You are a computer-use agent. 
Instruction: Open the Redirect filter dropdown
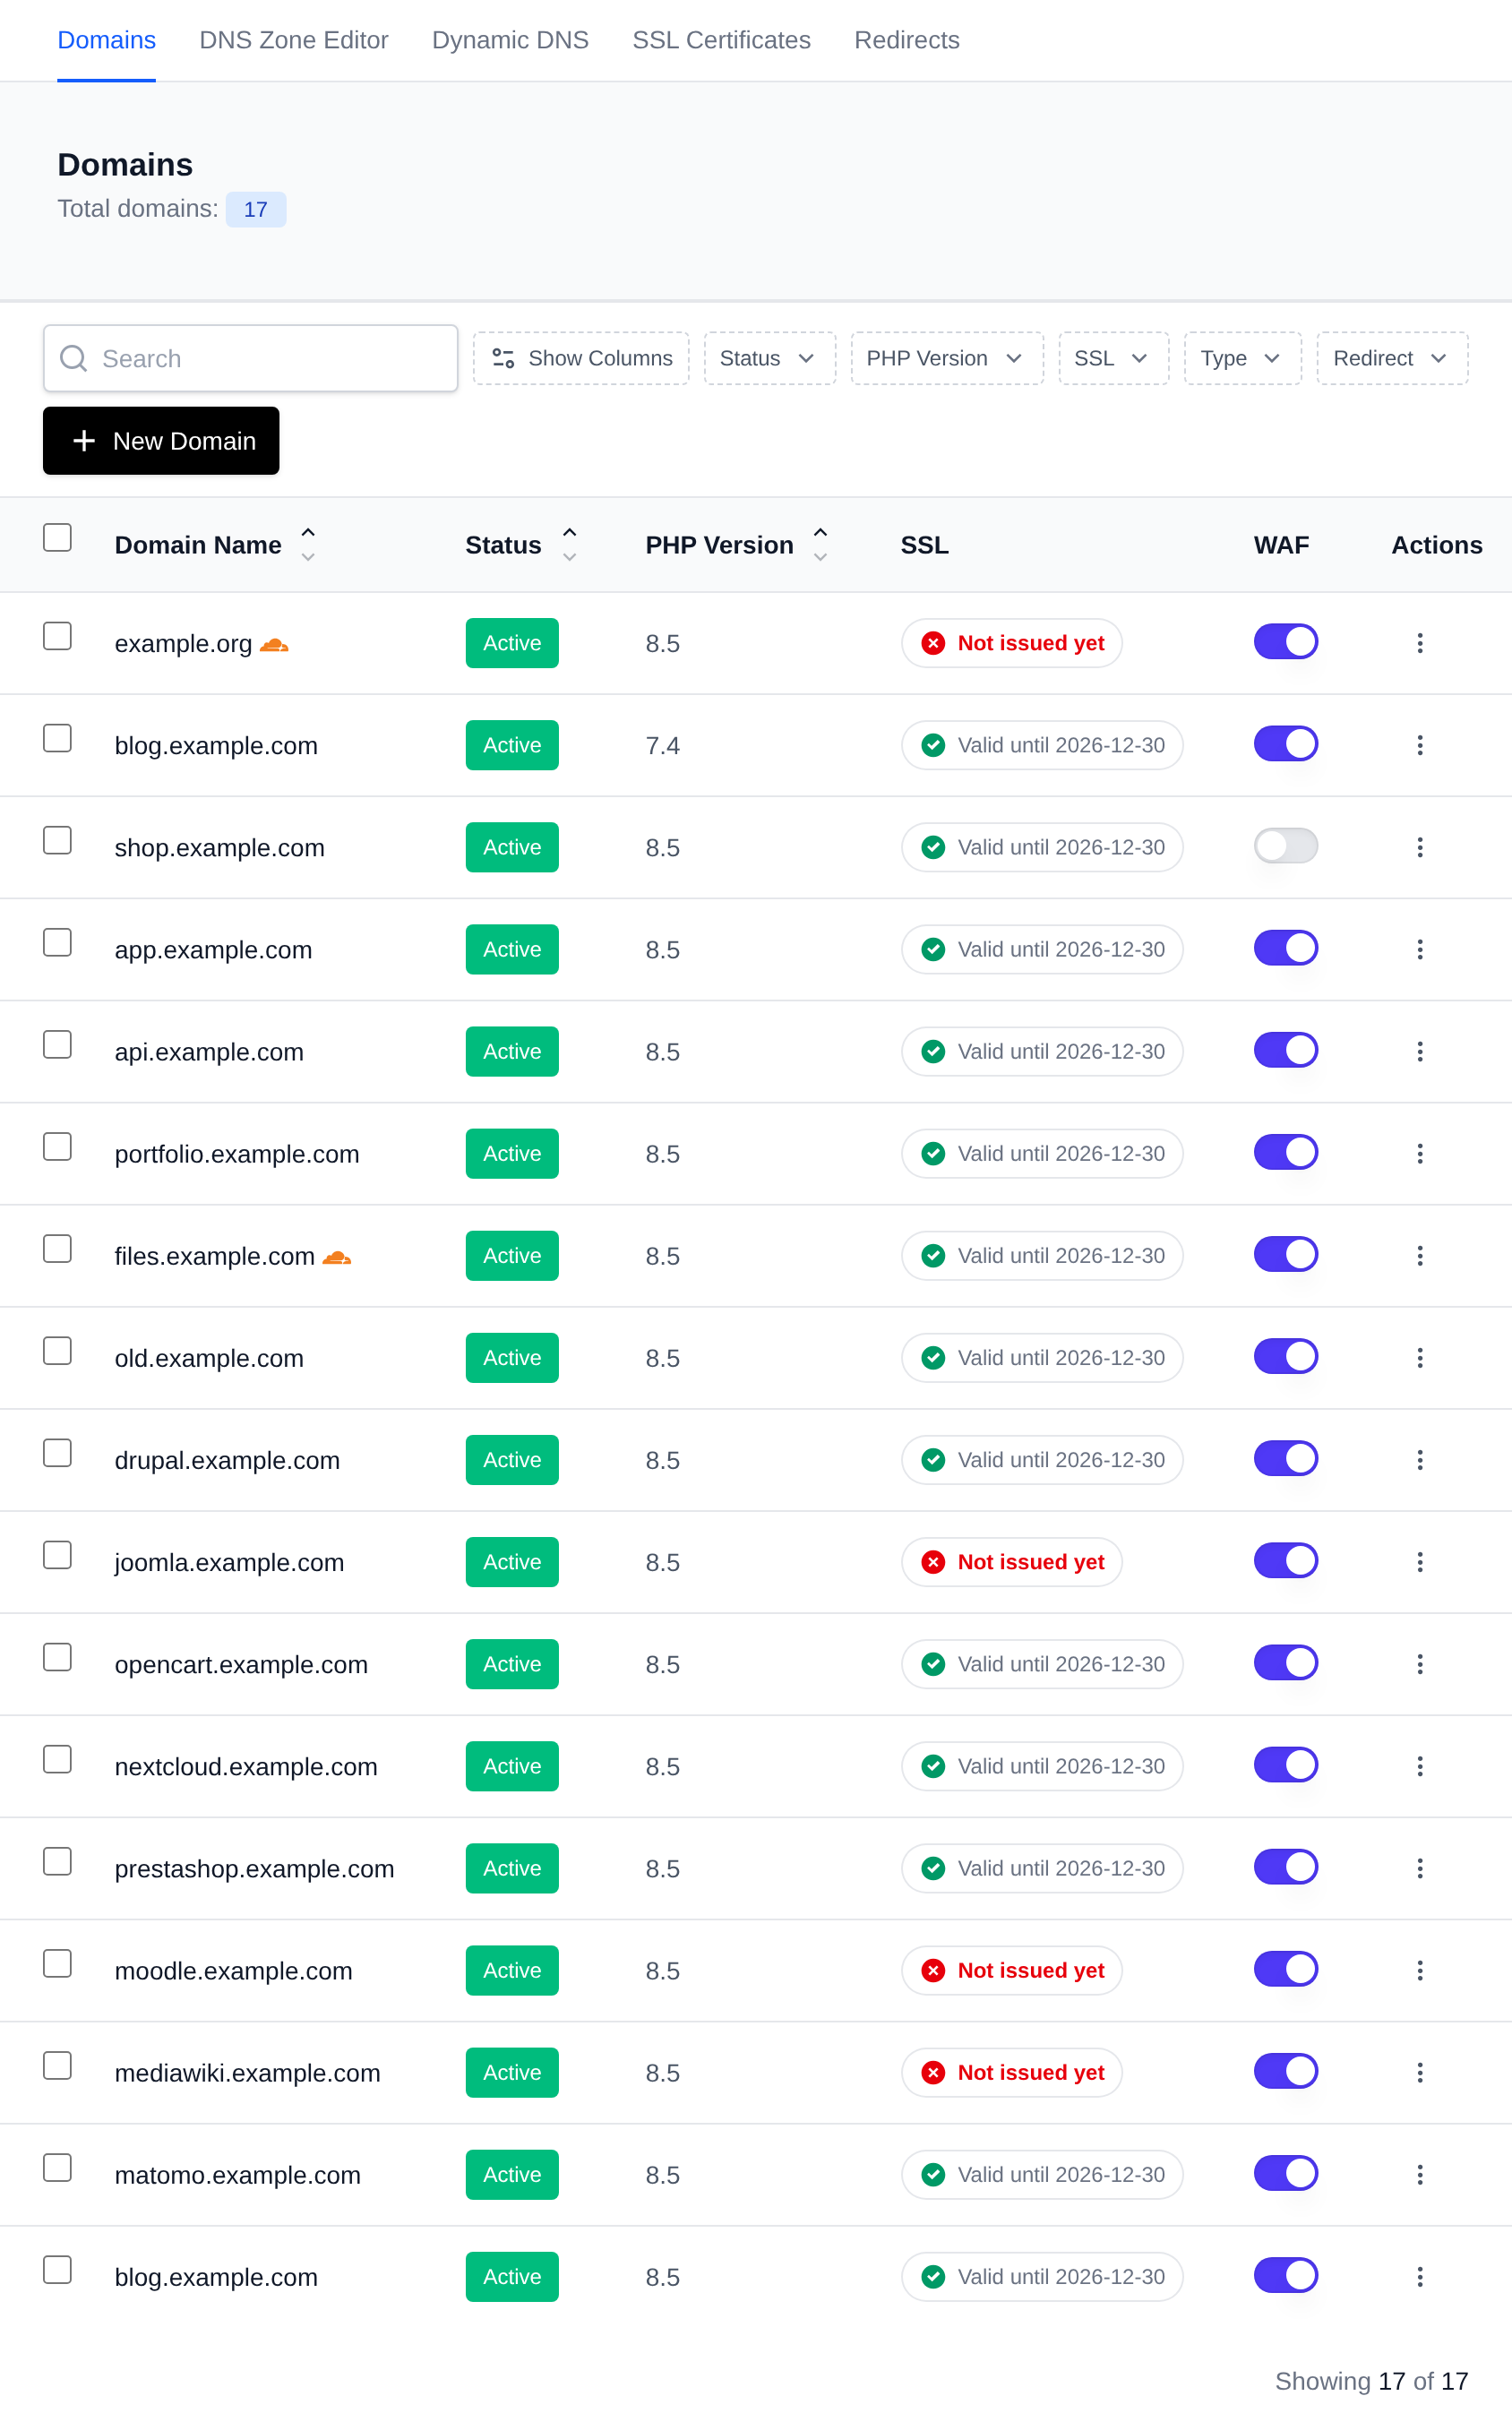pyautogui.click(x=1391, y=358)
